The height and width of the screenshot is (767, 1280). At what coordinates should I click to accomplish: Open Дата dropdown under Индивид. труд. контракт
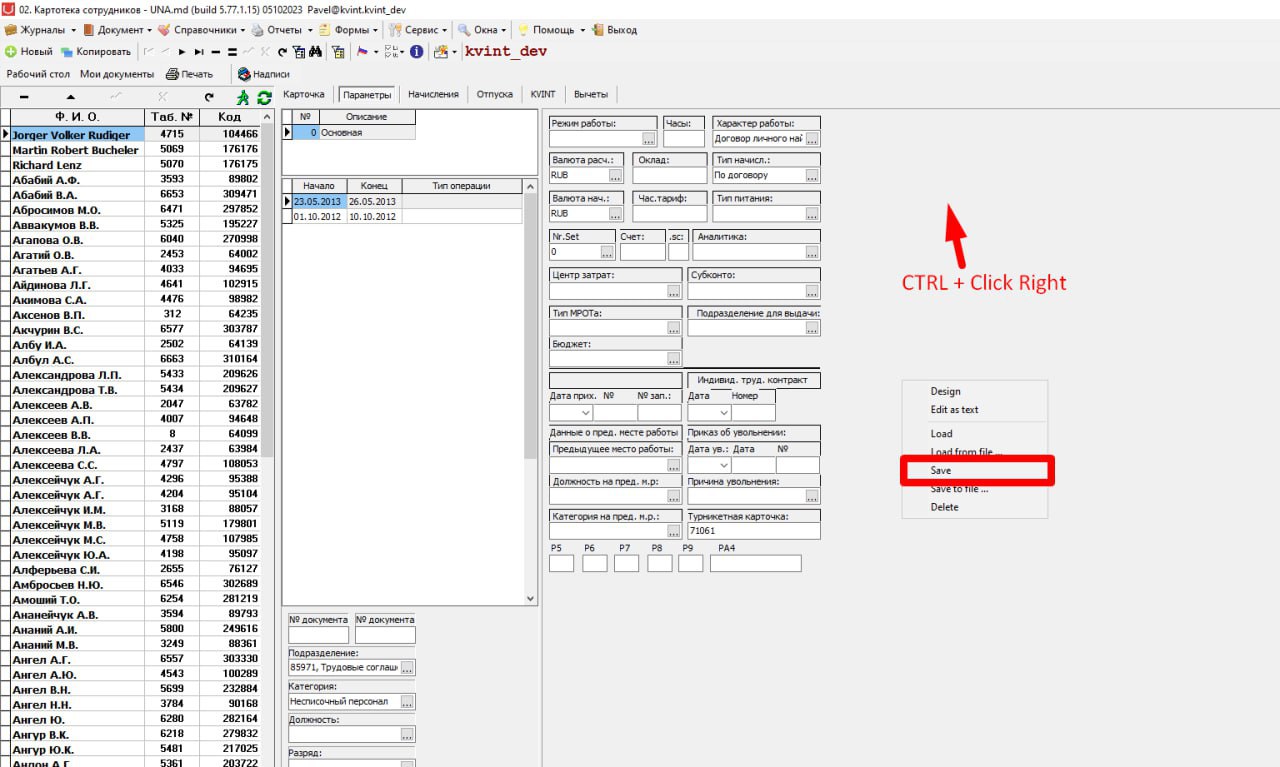[723, 412]
